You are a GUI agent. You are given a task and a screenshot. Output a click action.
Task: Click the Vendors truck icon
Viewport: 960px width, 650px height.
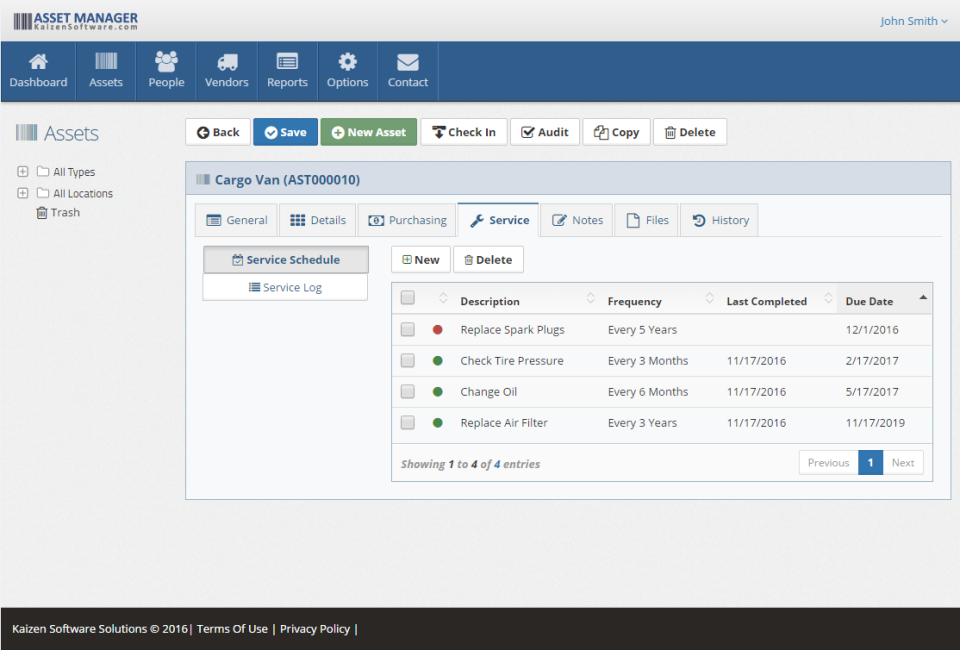click(226, 63)
